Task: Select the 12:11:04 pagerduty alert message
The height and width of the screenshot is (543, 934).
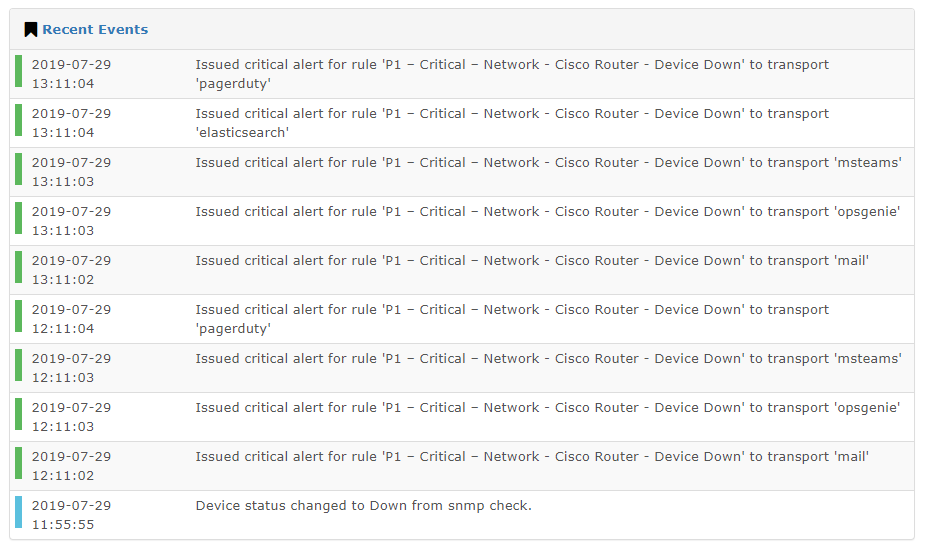Action: click(x=512, y=319)
